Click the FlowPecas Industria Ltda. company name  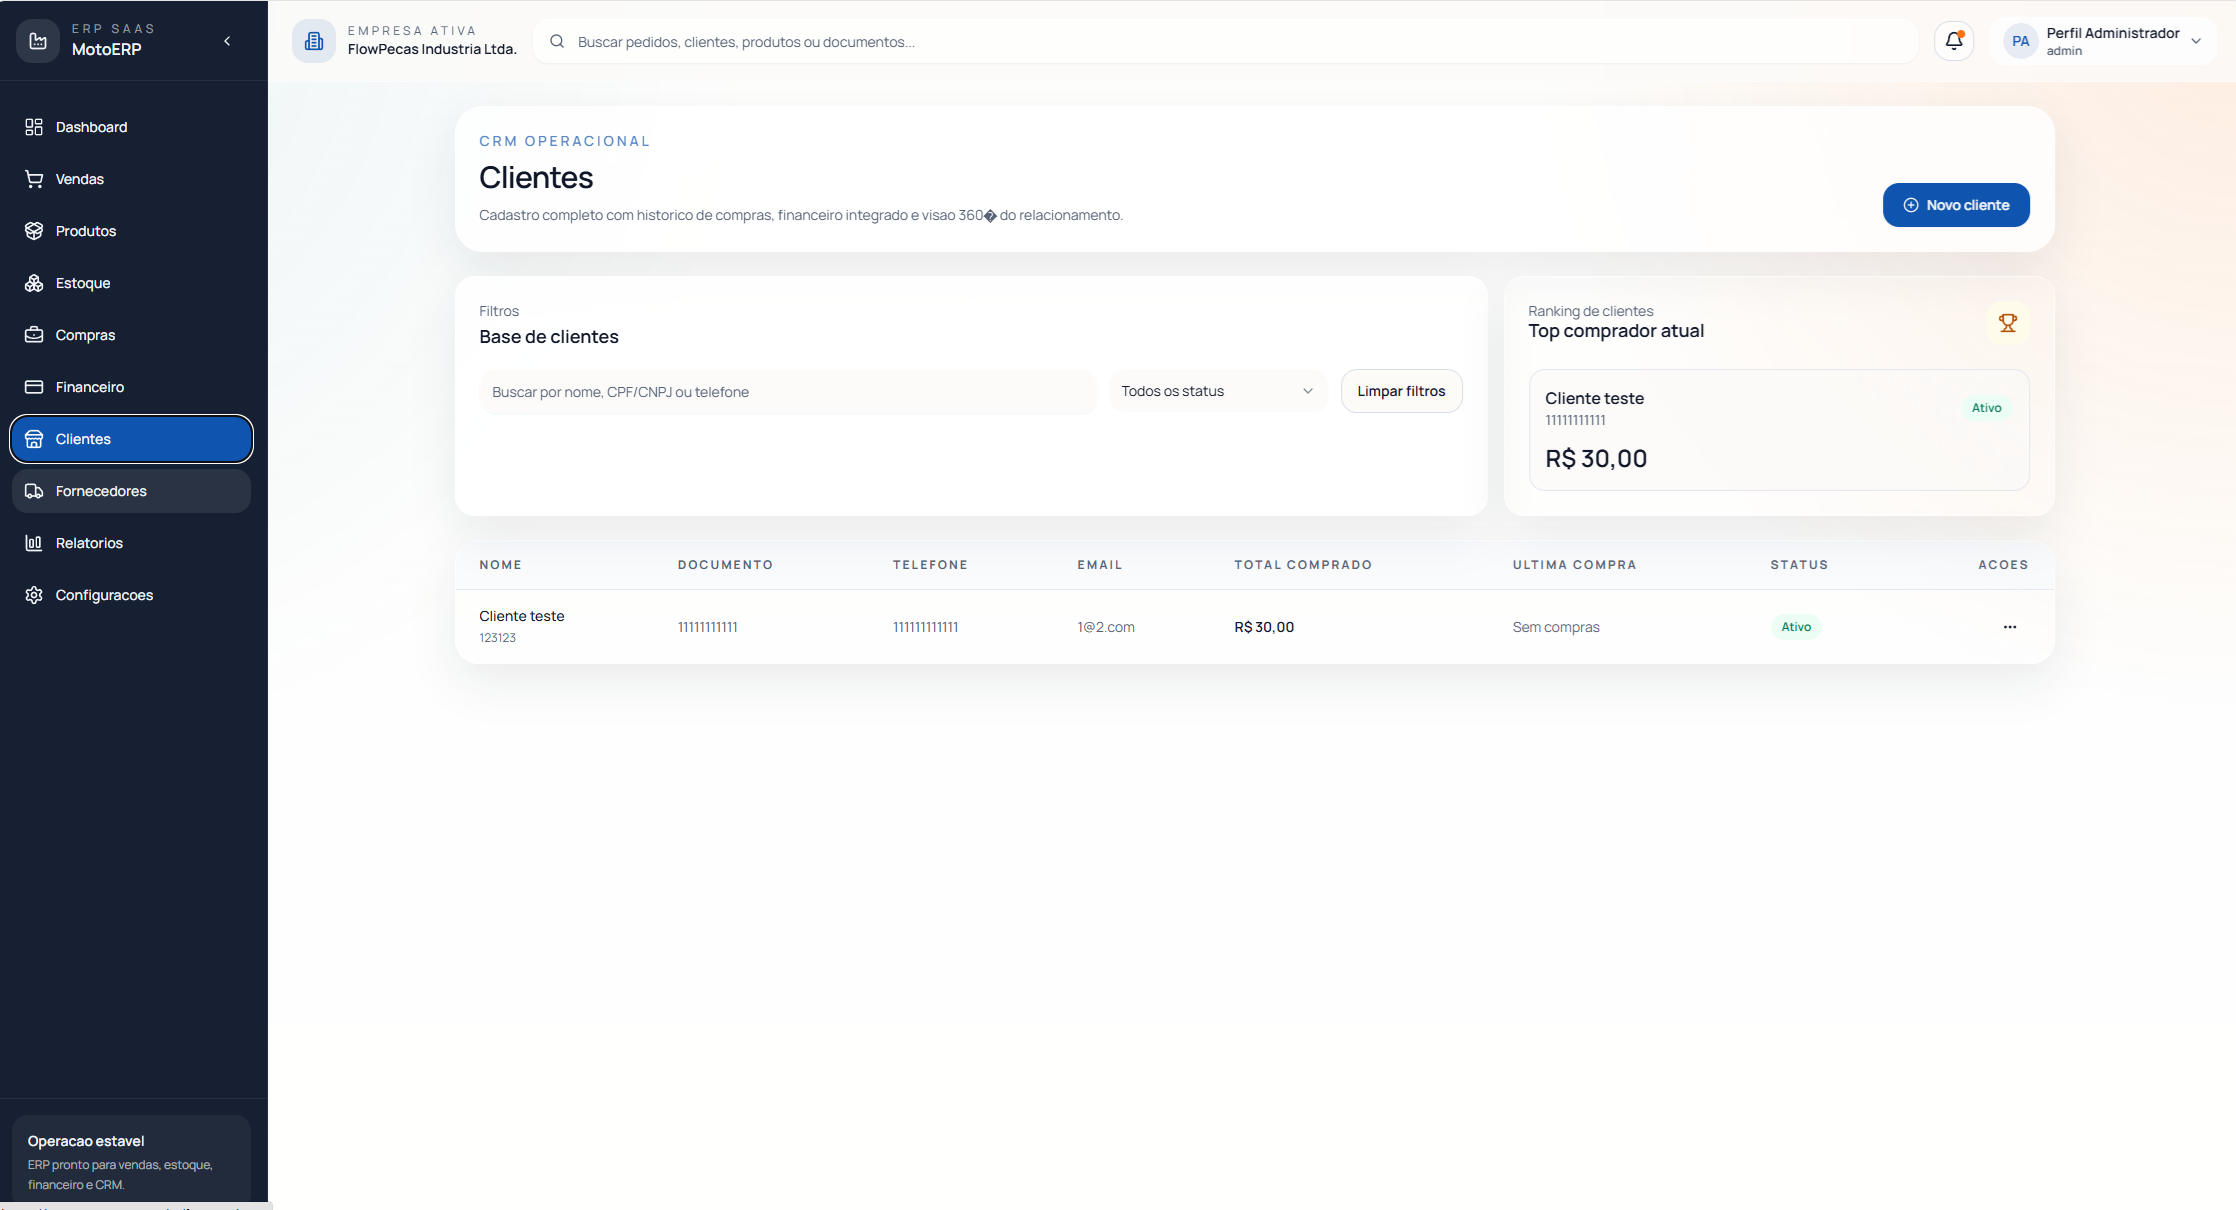(432, 49)
